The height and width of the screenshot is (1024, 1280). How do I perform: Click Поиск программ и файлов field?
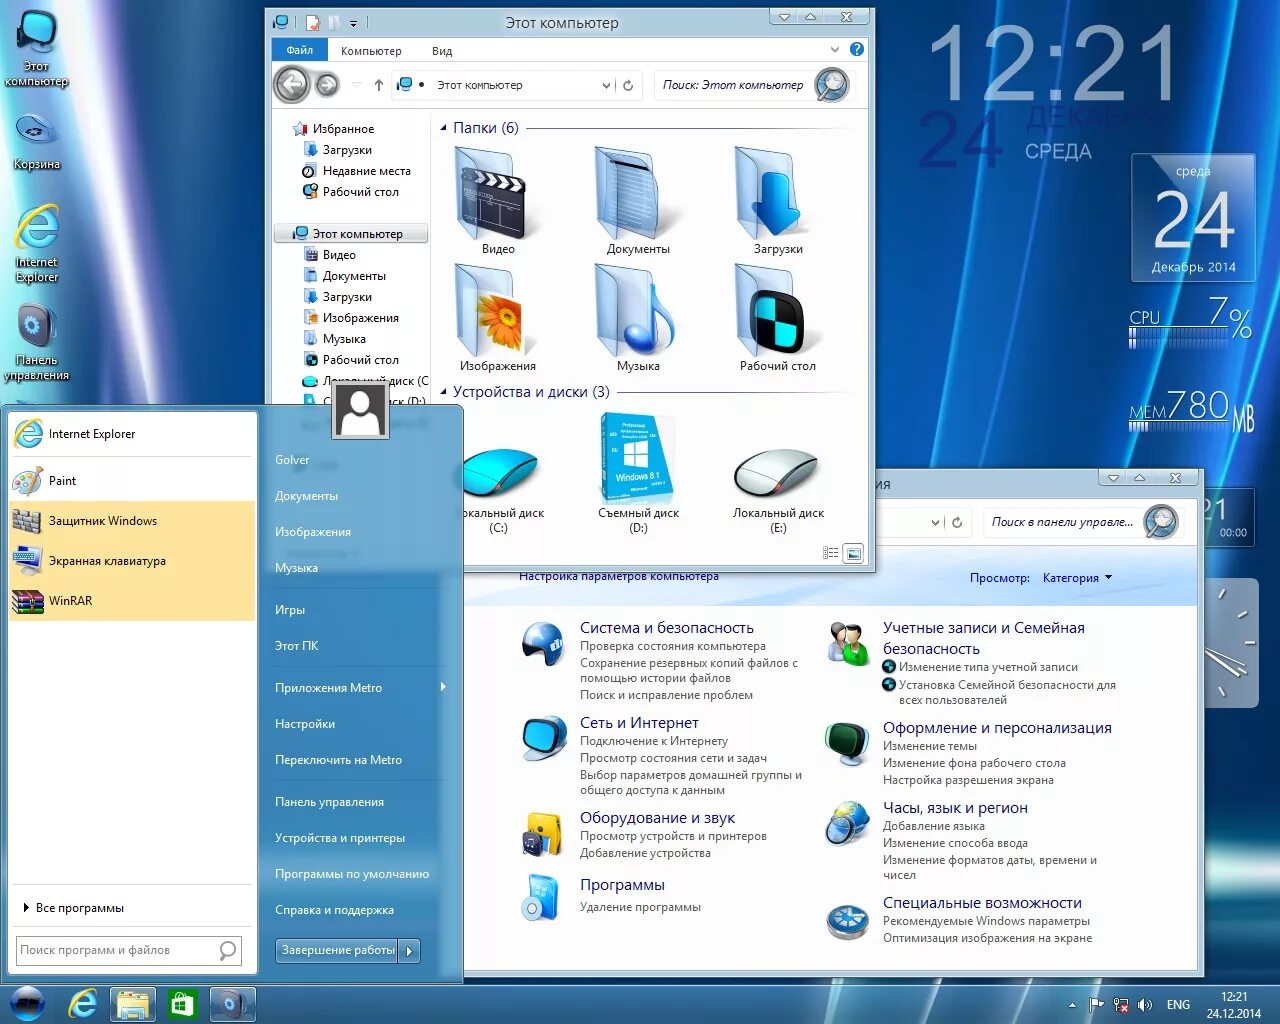[x=128, y=950]
